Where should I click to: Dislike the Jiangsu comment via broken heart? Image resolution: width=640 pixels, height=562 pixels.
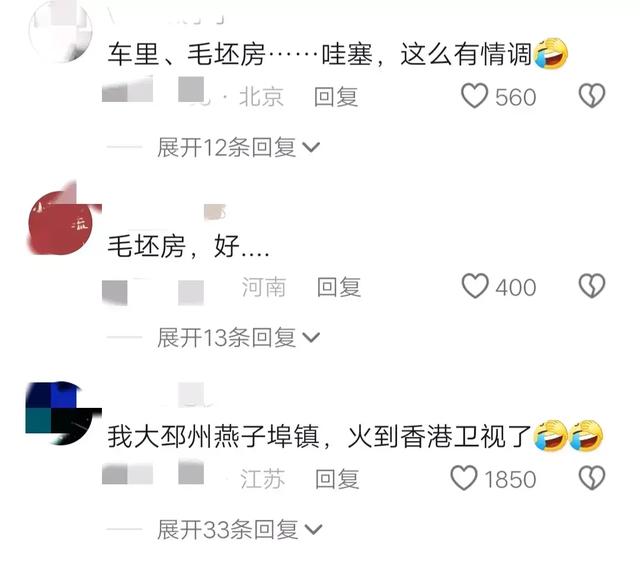pyautogui.click(x=592, y=478)
